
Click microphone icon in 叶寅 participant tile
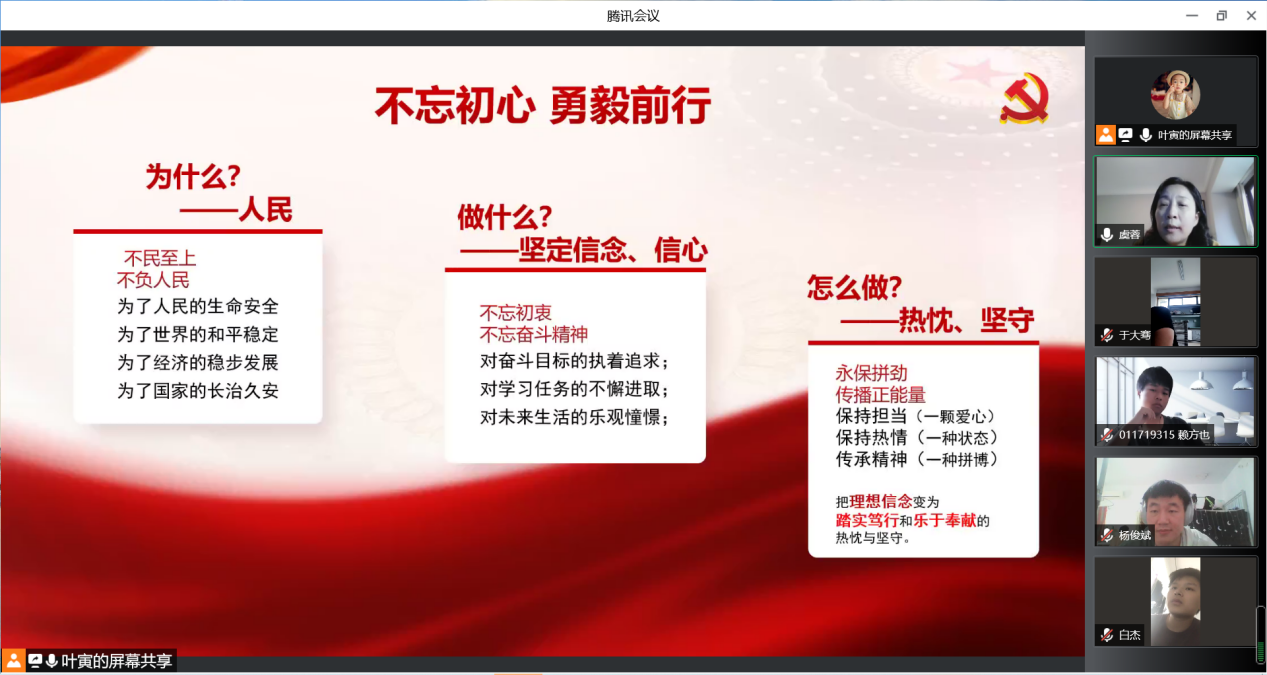click(1145, 135)
